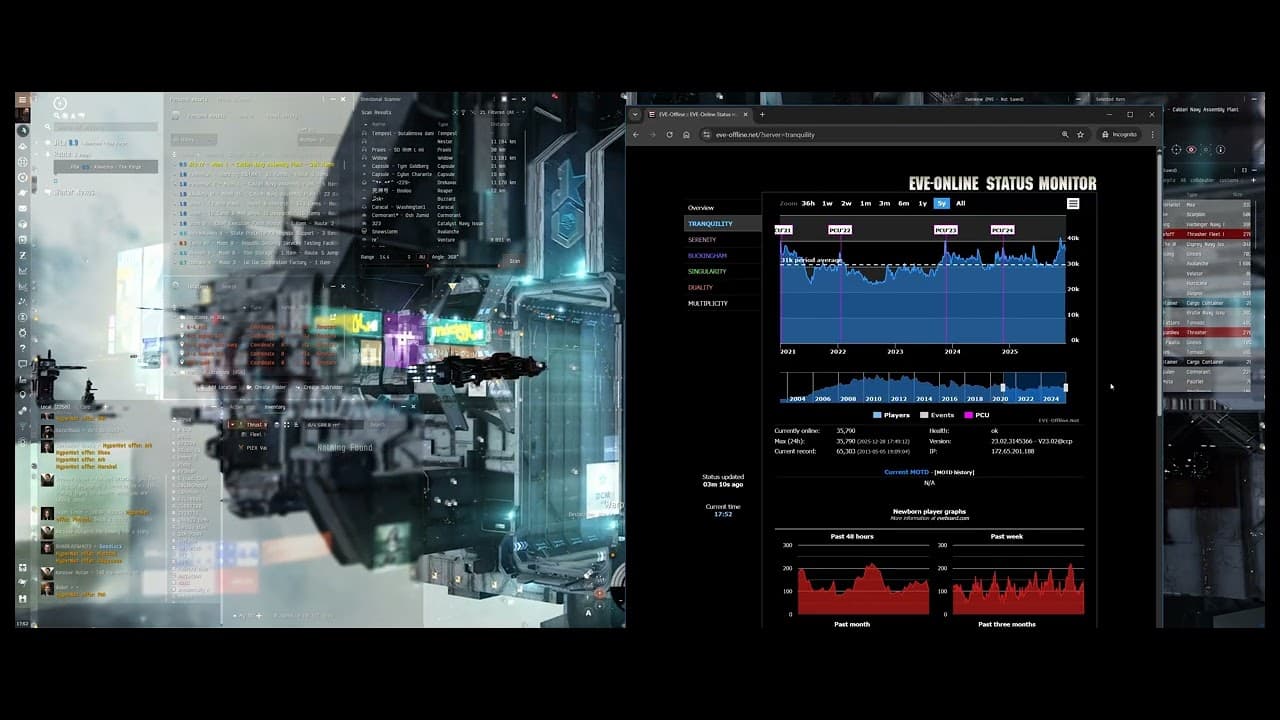Click the PCU'23 event flag
1280x720 pixels.
coord(946,230)
